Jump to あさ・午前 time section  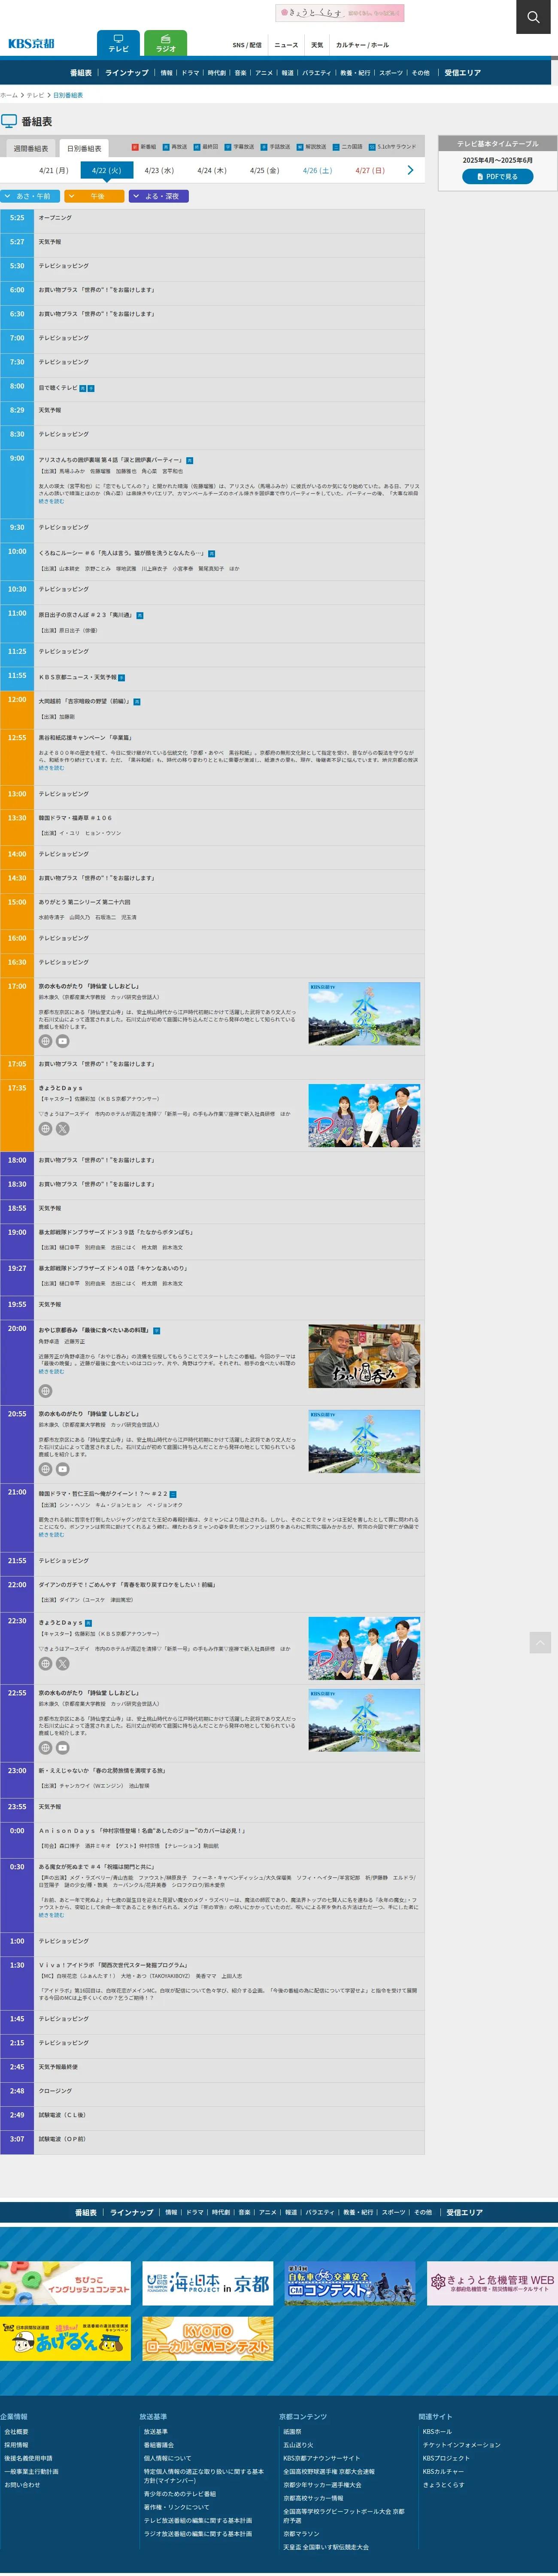pos(29,196)
